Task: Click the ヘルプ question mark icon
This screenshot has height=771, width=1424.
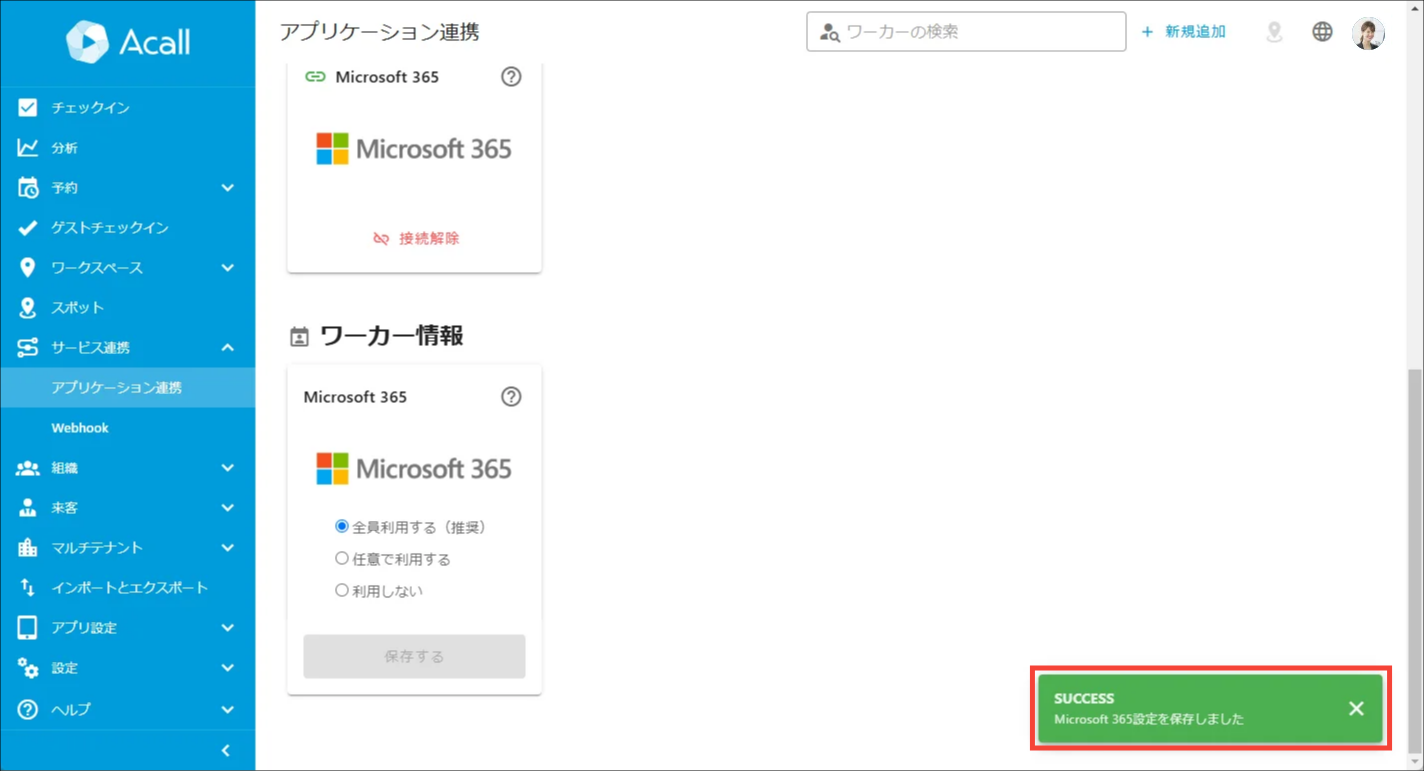Action: click(28, 709)
